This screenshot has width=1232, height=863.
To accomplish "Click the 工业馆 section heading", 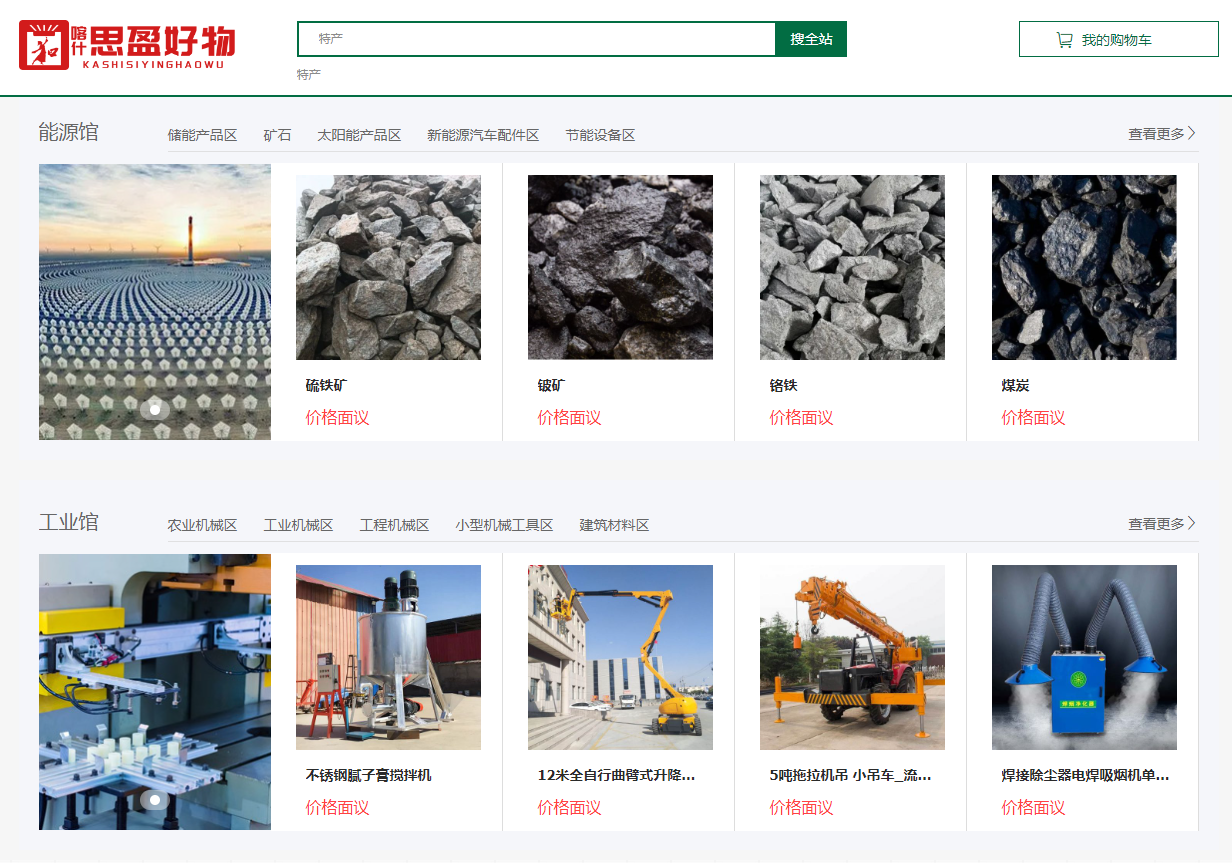I will coord(69,522).
